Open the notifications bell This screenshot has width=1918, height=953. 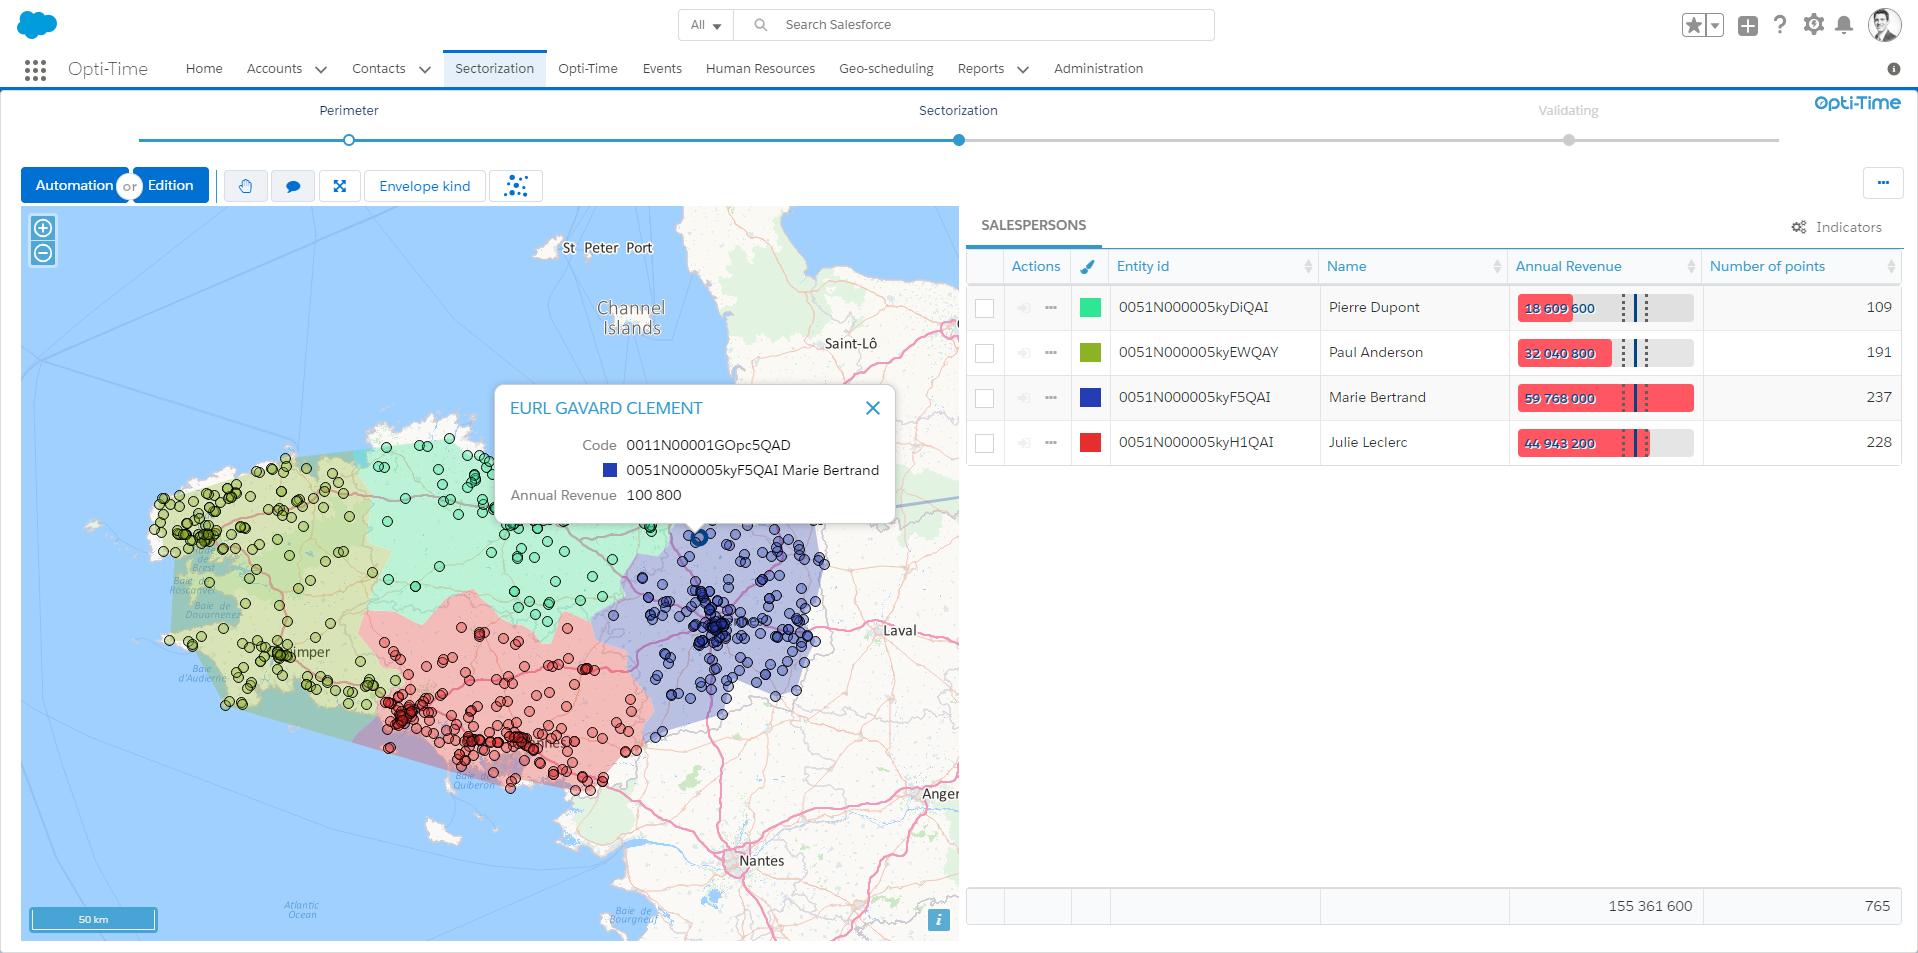[x=1844, y=25]
